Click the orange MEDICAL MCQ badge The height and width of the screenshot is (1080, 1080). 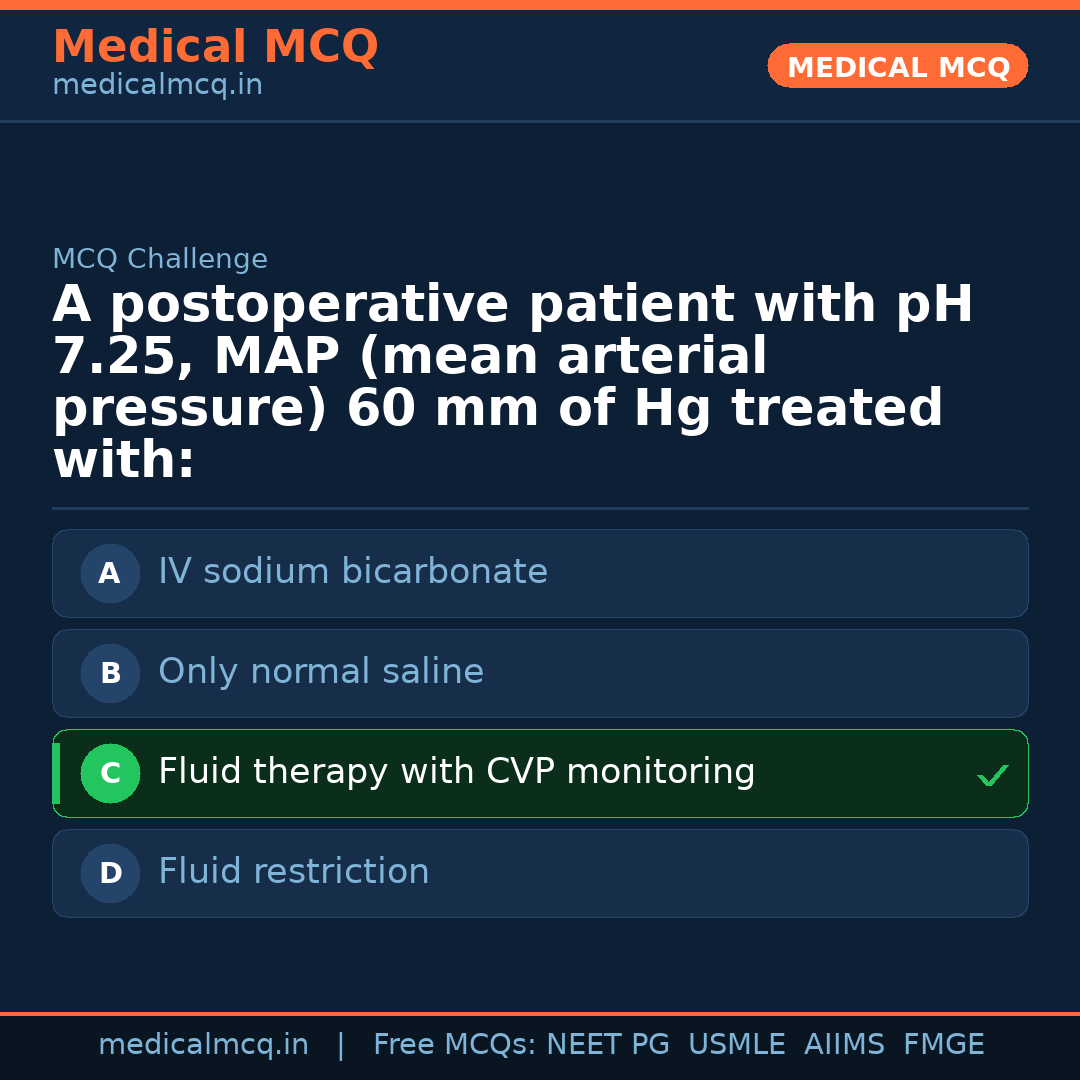(x=897, y=66)
